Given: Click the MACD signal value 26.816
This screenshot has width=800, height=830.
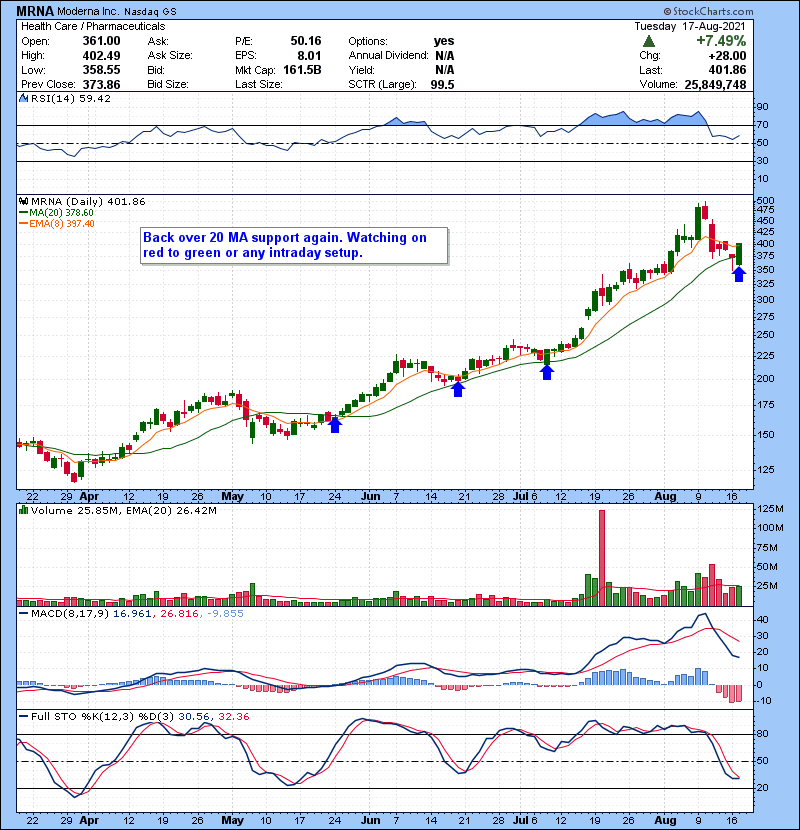Looking at the screenshot, I should [x=179, y=614].
